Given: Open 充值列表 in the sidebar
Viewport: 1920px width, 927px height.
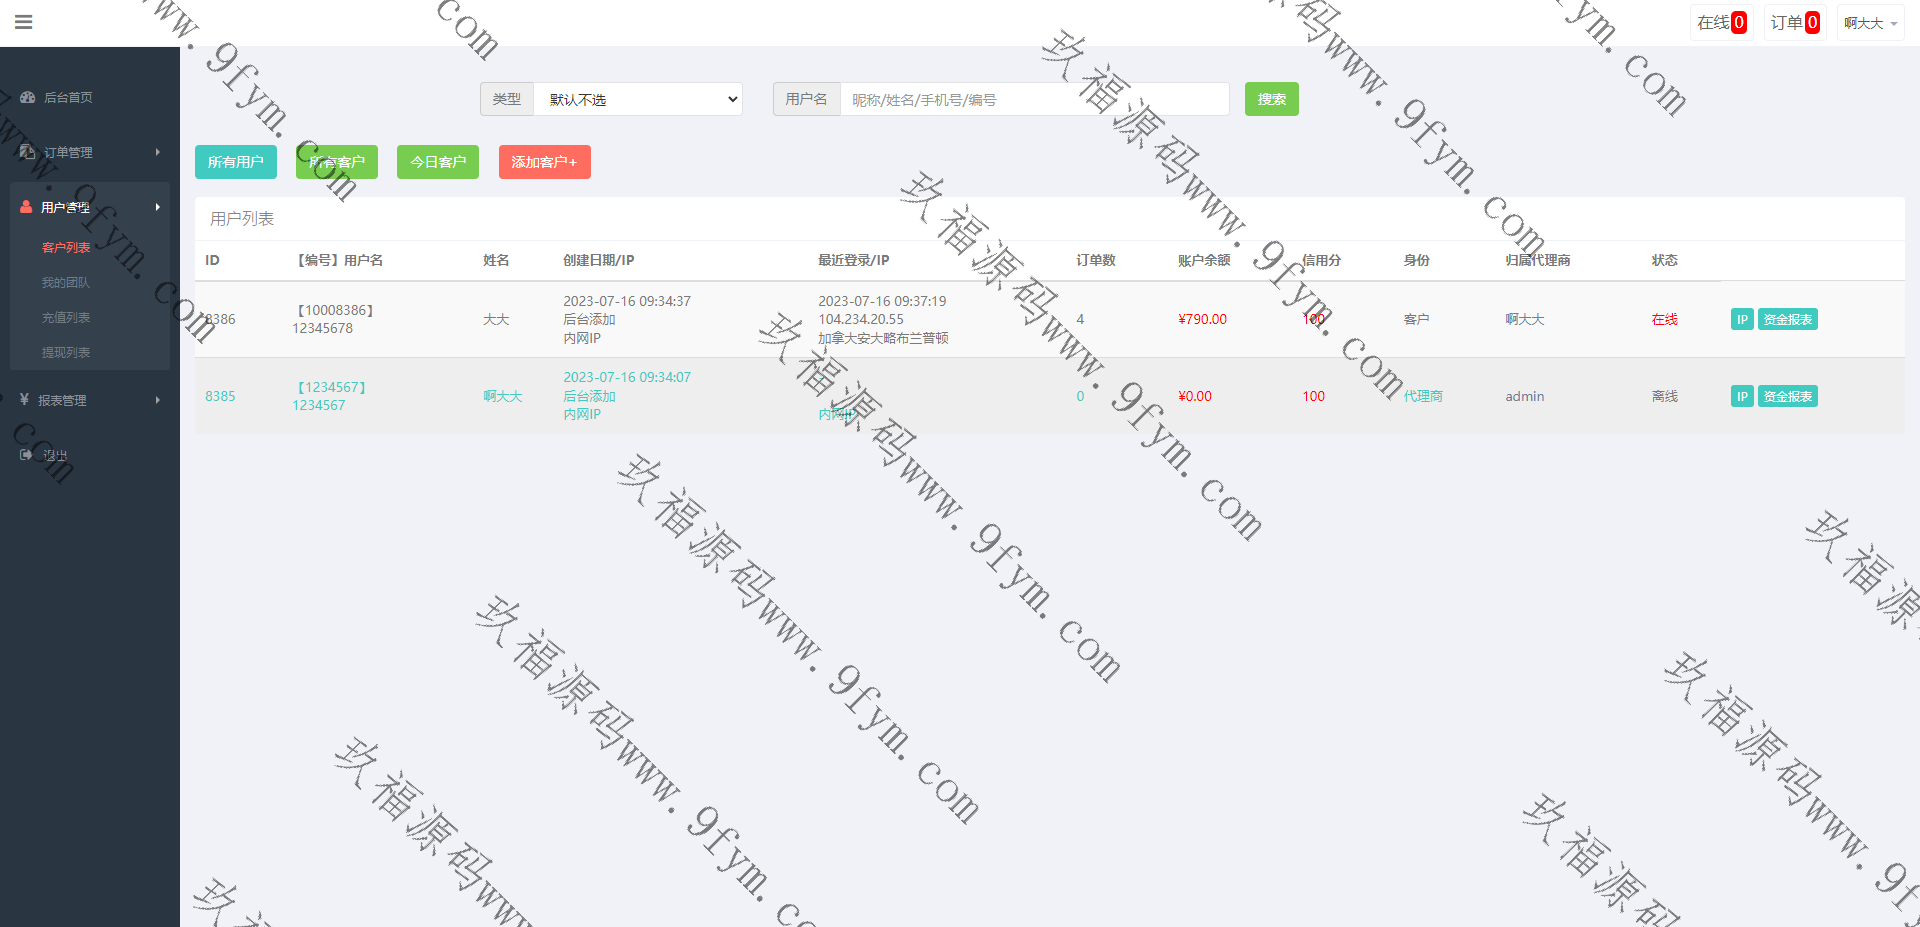Looking at the screenshot, I should [x=66, y=317].
